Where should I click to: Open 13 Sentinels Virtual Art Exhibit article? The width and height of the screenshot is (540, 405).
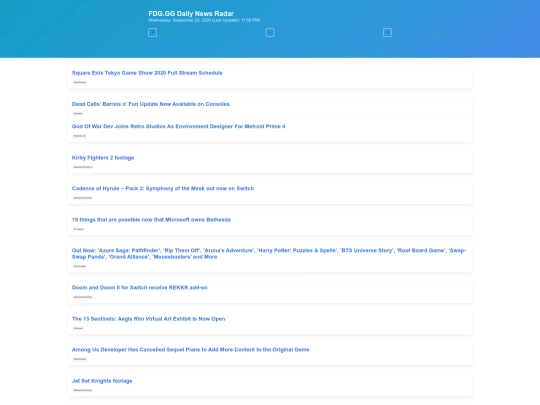click(x=148, y=319)
